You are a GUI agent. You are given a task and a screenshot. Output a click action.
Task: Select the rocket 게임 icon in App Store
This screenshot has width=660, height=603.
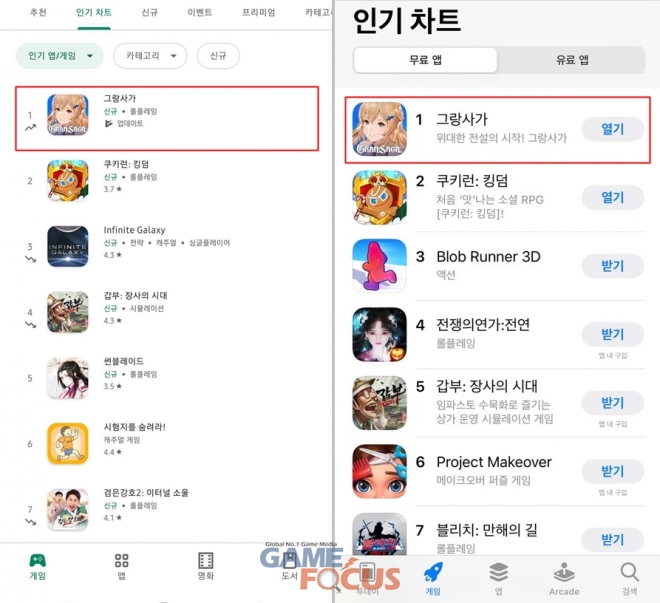pos(433,572)
